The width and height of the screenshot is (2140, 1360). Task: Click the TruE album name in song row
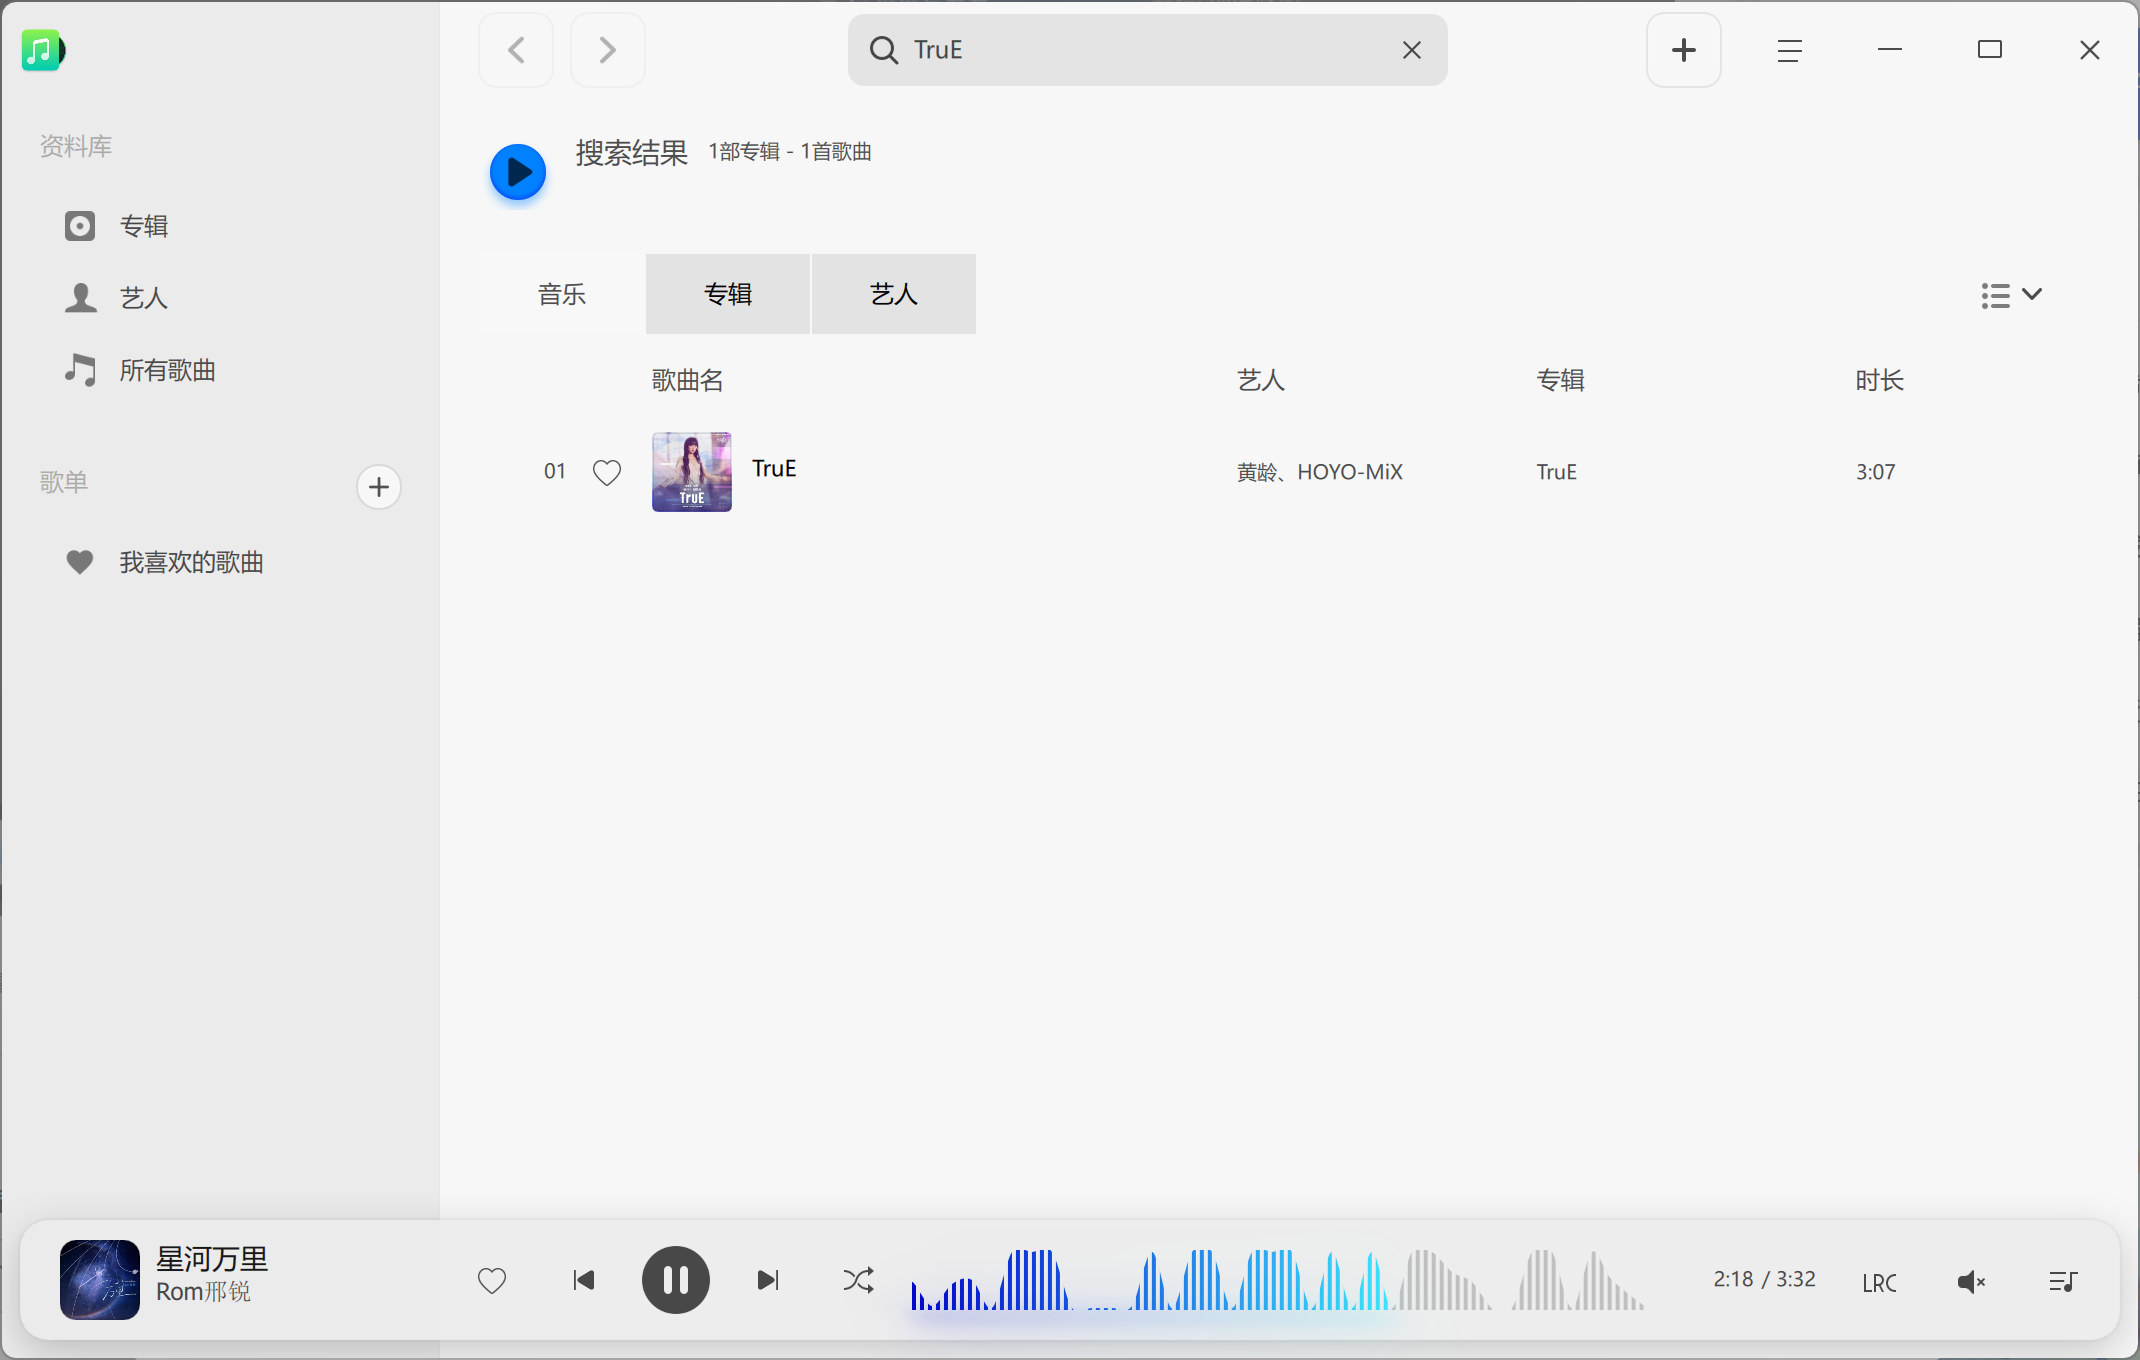(x=1557, y=472)
